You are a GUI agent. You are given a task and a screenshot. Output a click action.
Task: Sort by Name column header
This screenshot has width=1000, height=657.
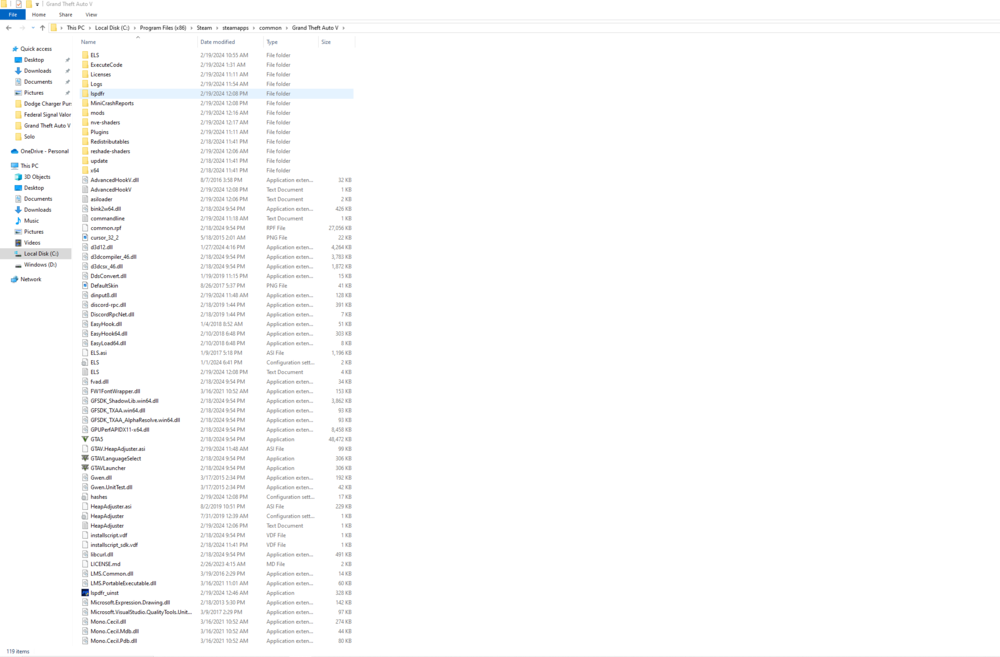[89, 42]
